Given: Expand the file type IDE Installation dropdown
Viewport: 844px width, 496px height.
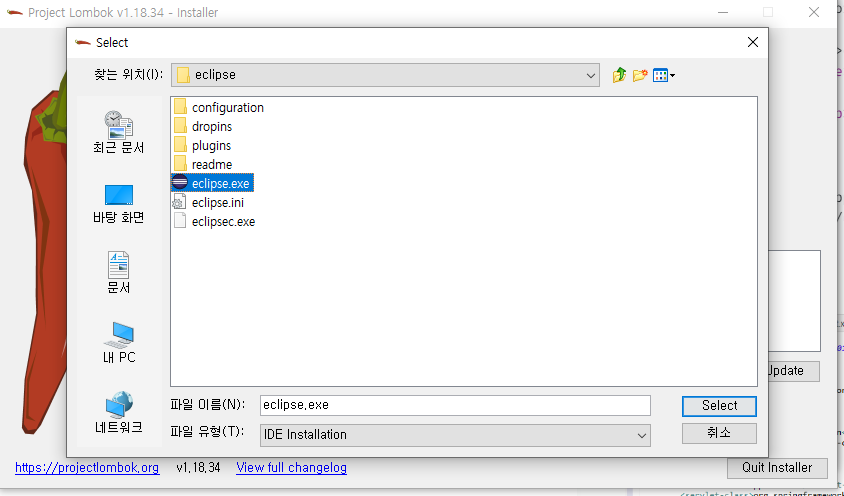Looking at the screenshot, I should [x=455, y=435].
